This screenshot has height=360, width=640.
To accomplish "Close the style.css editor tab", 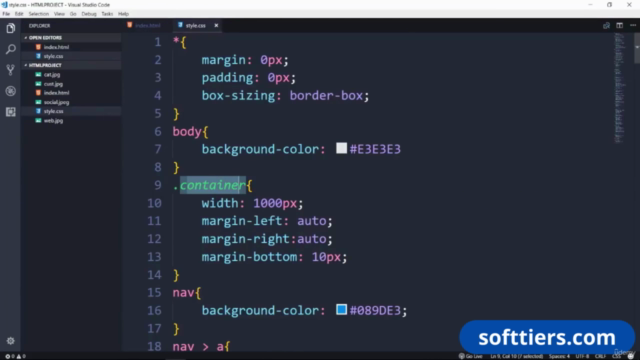I will 216,25.
